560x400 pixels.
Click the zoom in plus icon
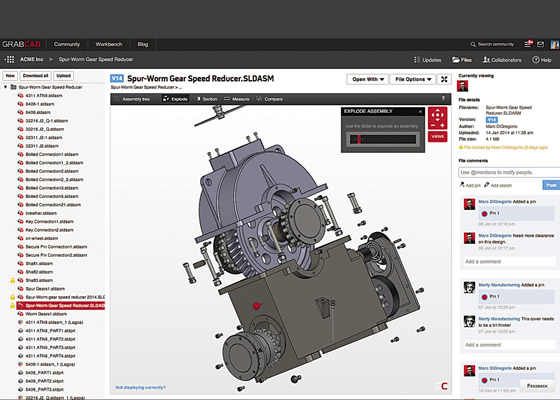pyautogui.click(x=442, y=125)
